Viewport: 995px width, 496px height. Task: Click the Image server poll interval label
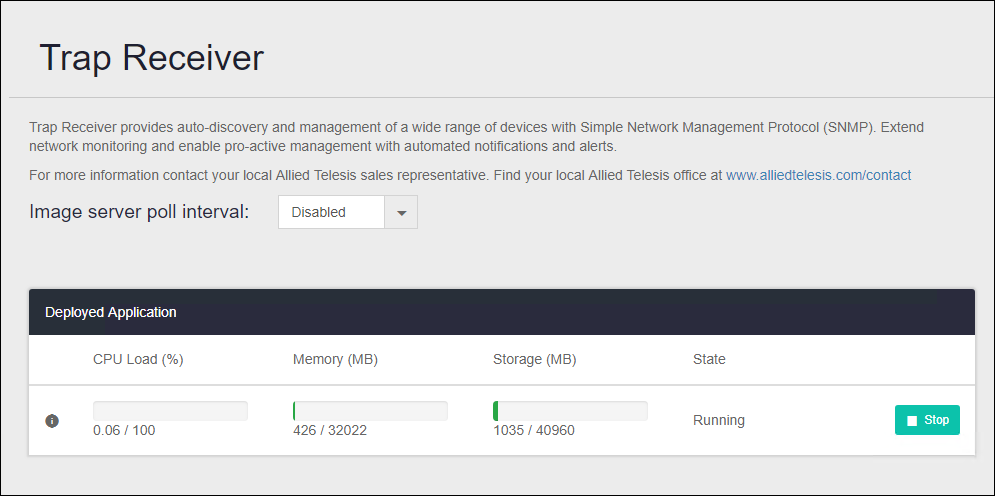coord(139,212)
